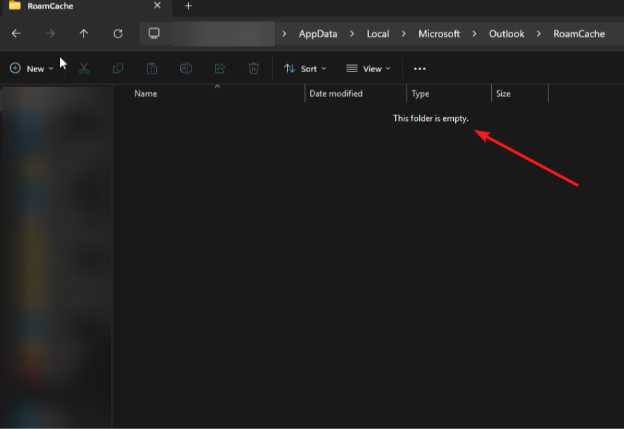Navigate to AppData in breadcrumb path
The width and height of the screenshot is (624, 429).
[x=318, y=33]
